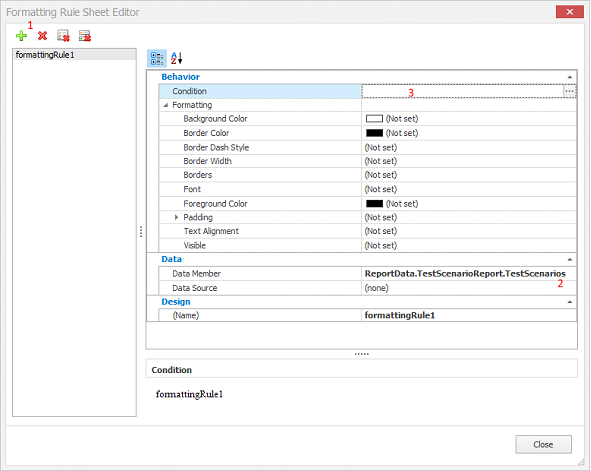Switch property grid to categorized view
The width and height of the screenshot is (591, 471).
pyautogui.click(x=157, y=58)
